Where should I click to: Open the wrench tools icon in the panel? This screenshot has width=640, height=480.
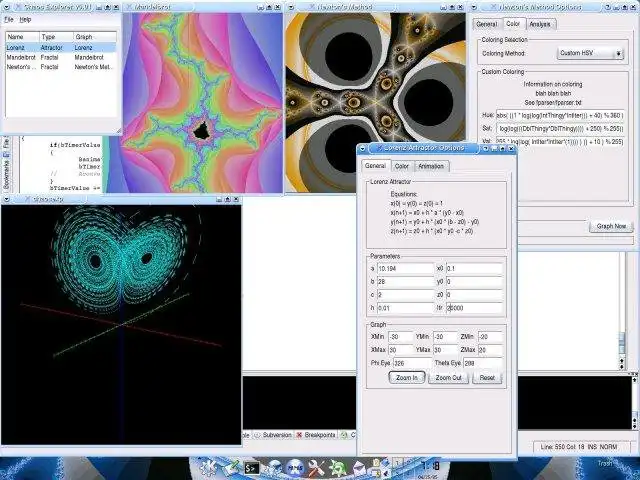coord(316,467)
